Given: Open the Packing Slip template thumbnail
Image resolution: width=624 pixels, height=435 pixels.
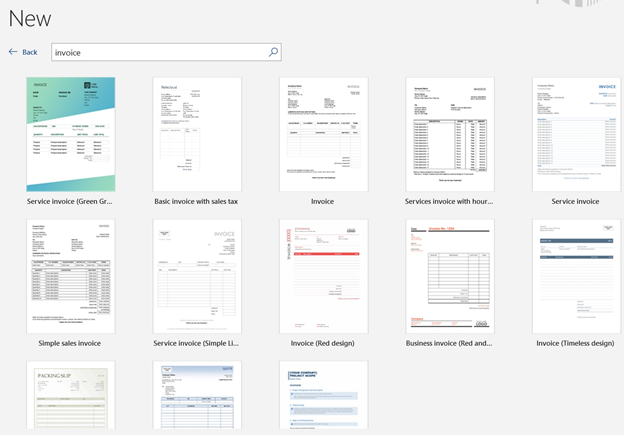Looking at the screenshot, I should pyautogui.click(x=71, y=395).
